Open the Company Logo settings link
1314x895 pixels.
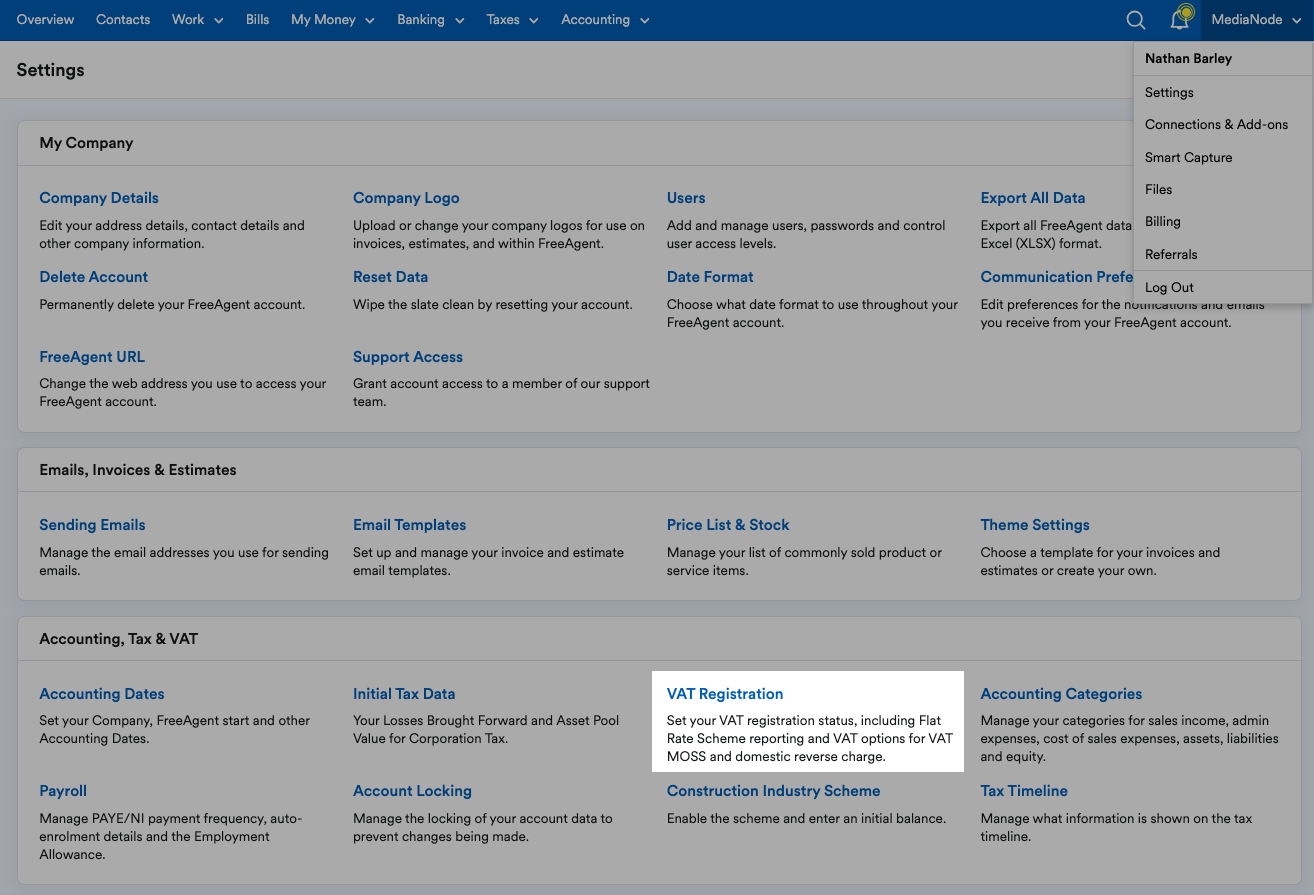point(406,198)
